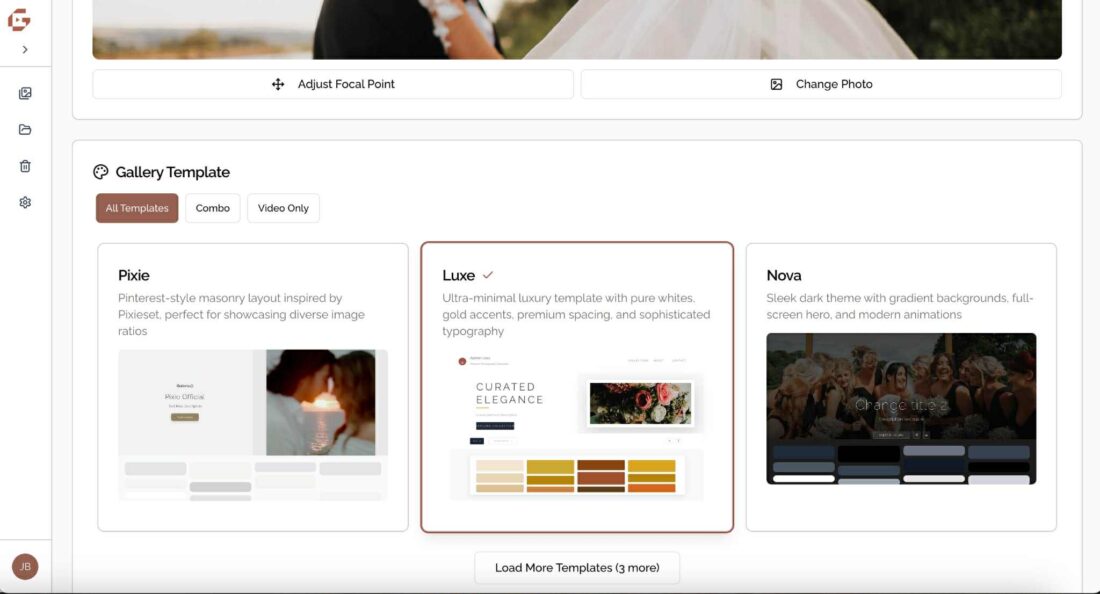
Task: Open the settings gear in sidebar
Action: (25, 202)
